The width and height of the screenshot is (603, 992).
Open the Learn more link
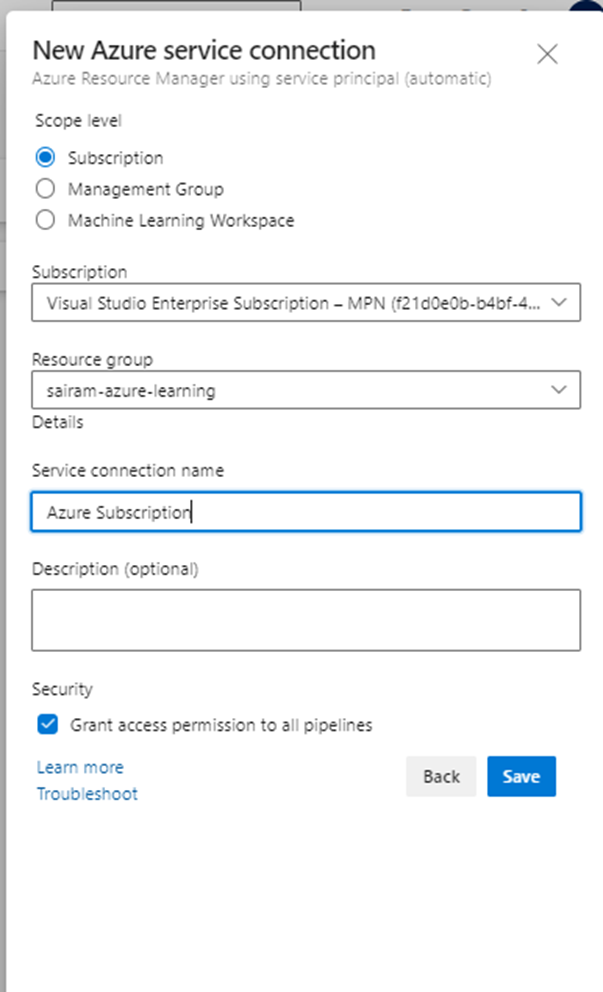coord(80,767)
